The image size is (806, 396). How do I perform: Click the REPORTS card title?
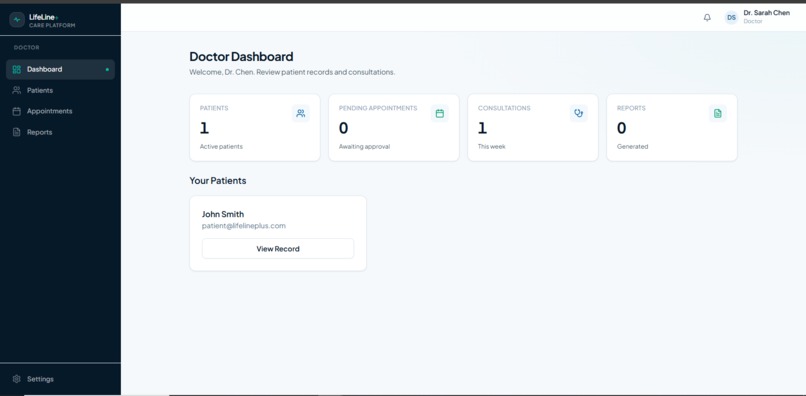(x=631, y=108)
